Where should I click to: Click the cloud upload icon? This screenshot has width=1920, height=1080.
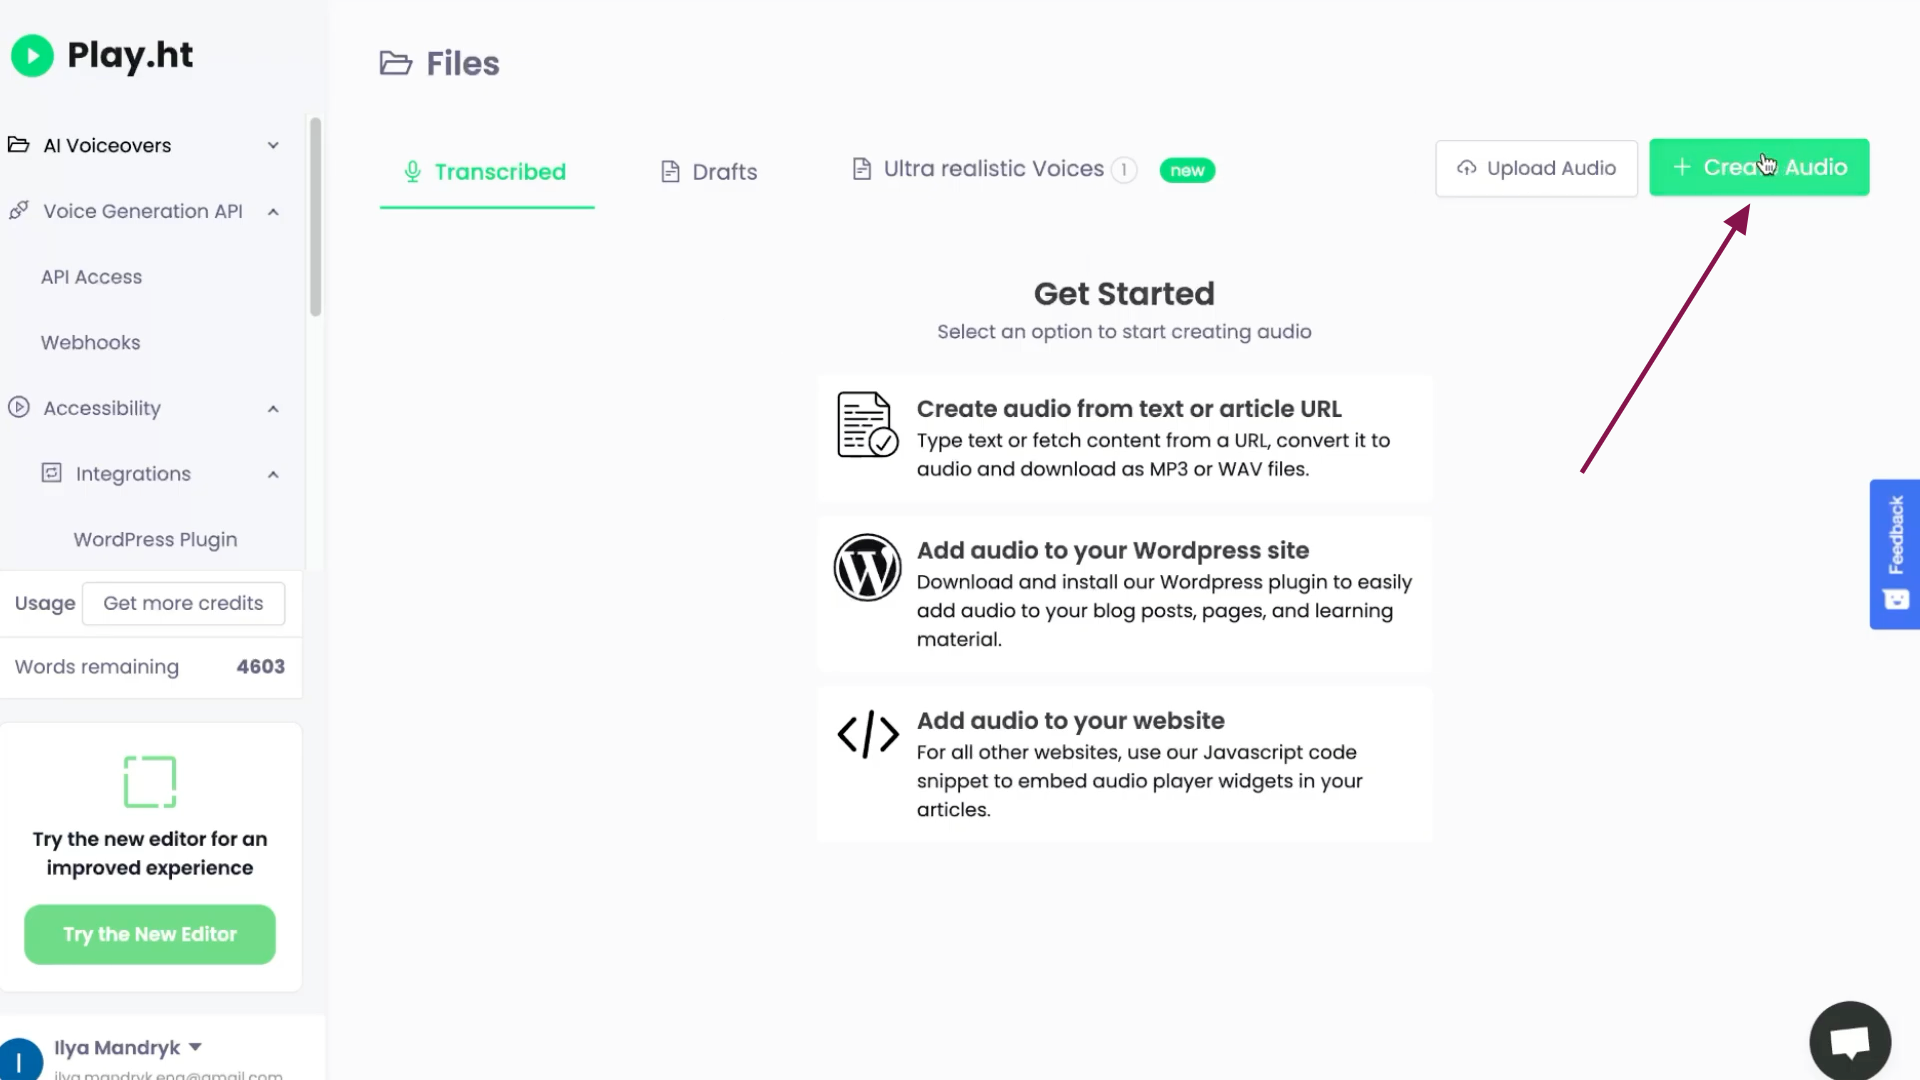point(1467,168)
